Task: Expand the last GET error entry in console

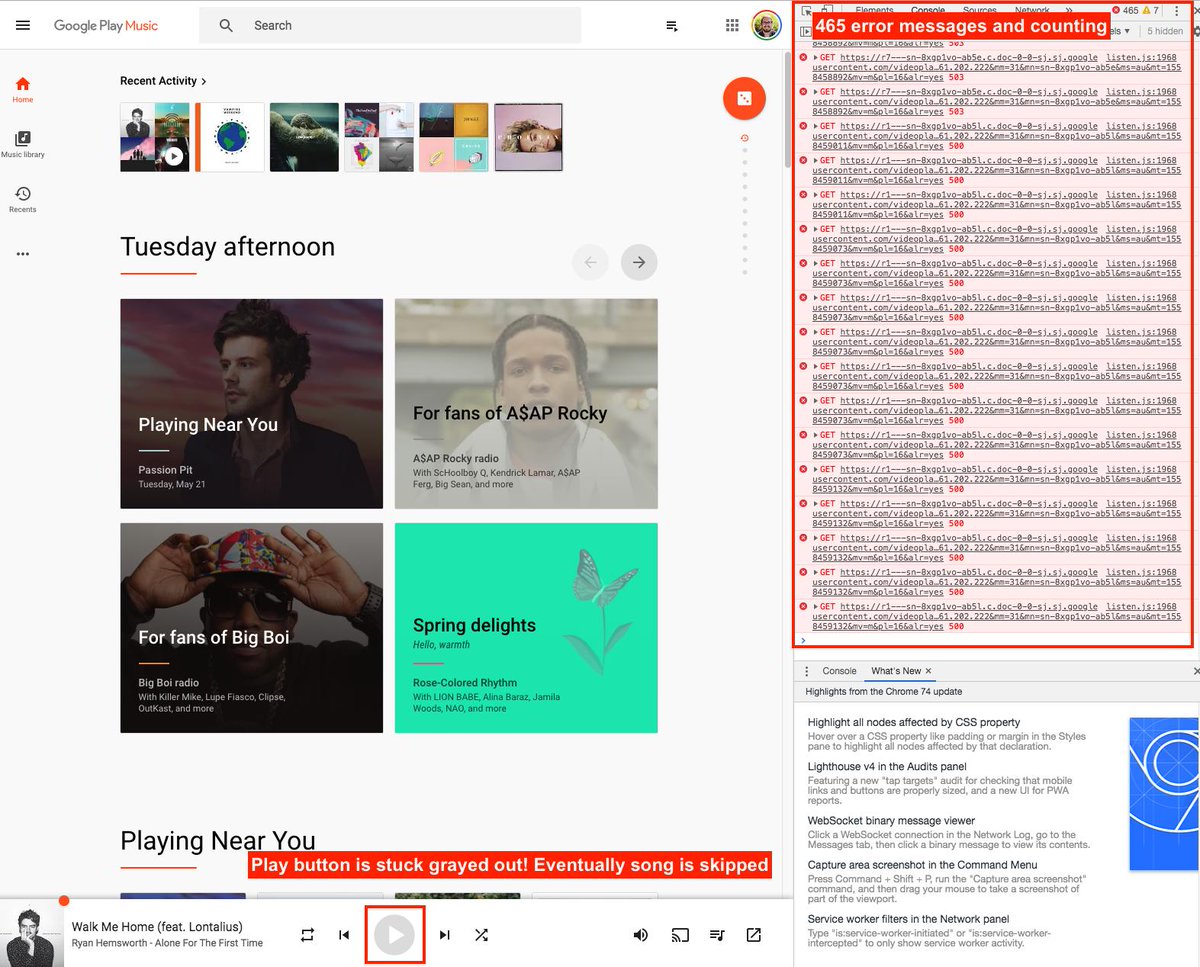Action: [x=816, y=607]
